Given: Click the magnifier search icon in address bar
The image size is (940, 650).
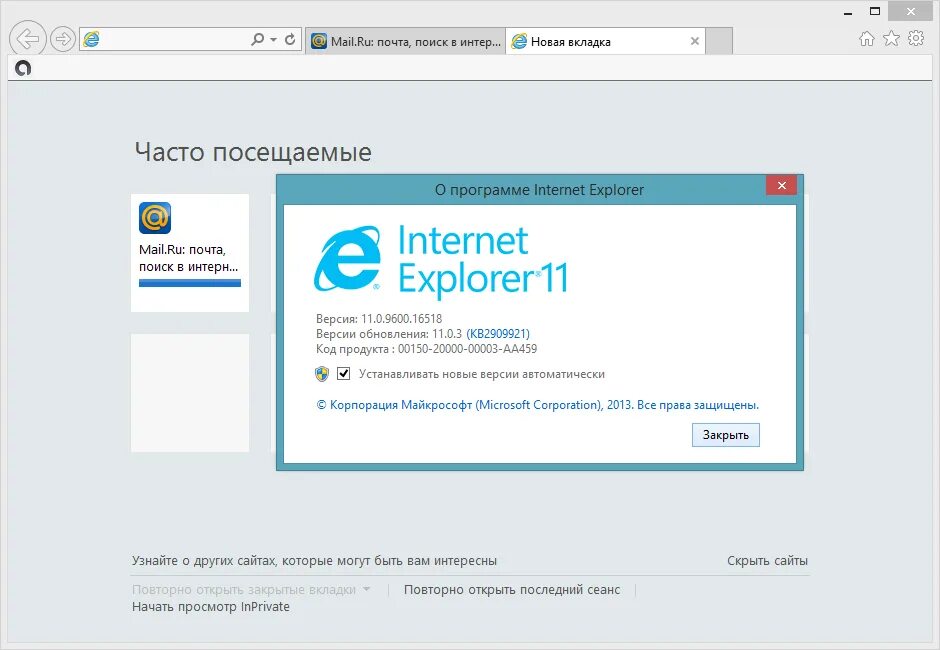Looking at the screenshot, I should pos(257,40).
